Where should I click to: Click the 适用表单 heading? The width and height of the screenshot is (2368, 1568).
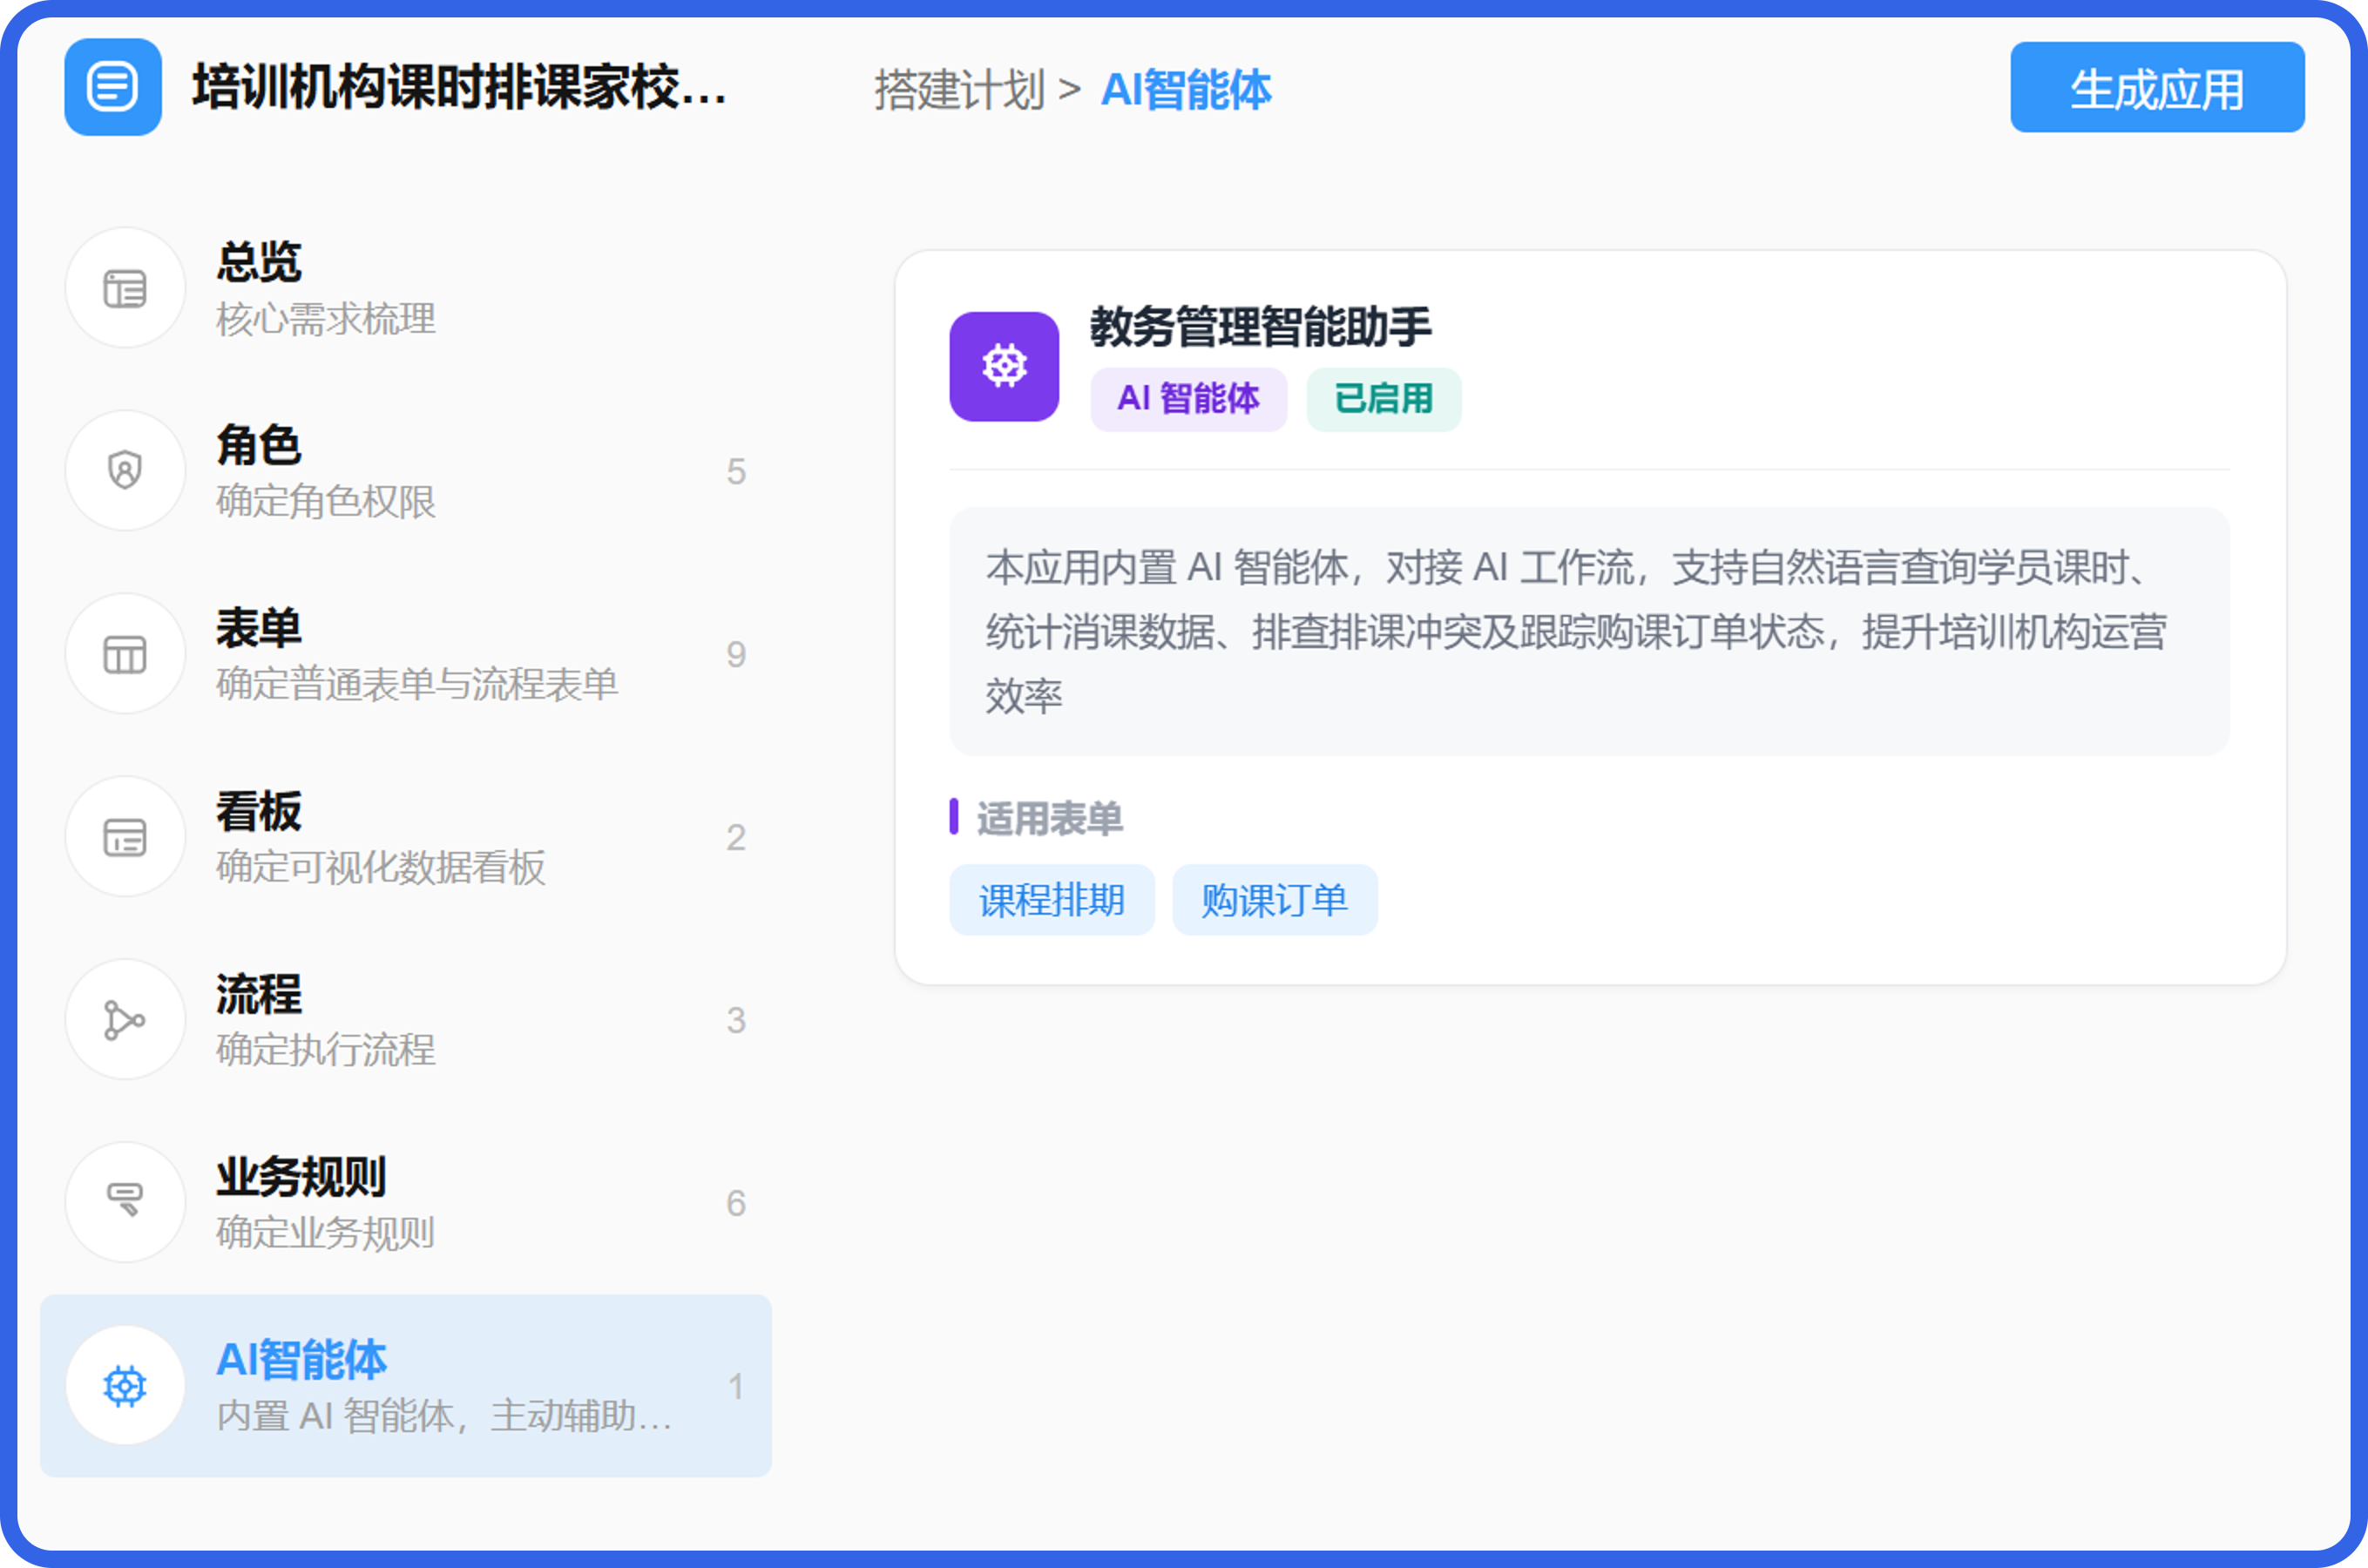1050,819
